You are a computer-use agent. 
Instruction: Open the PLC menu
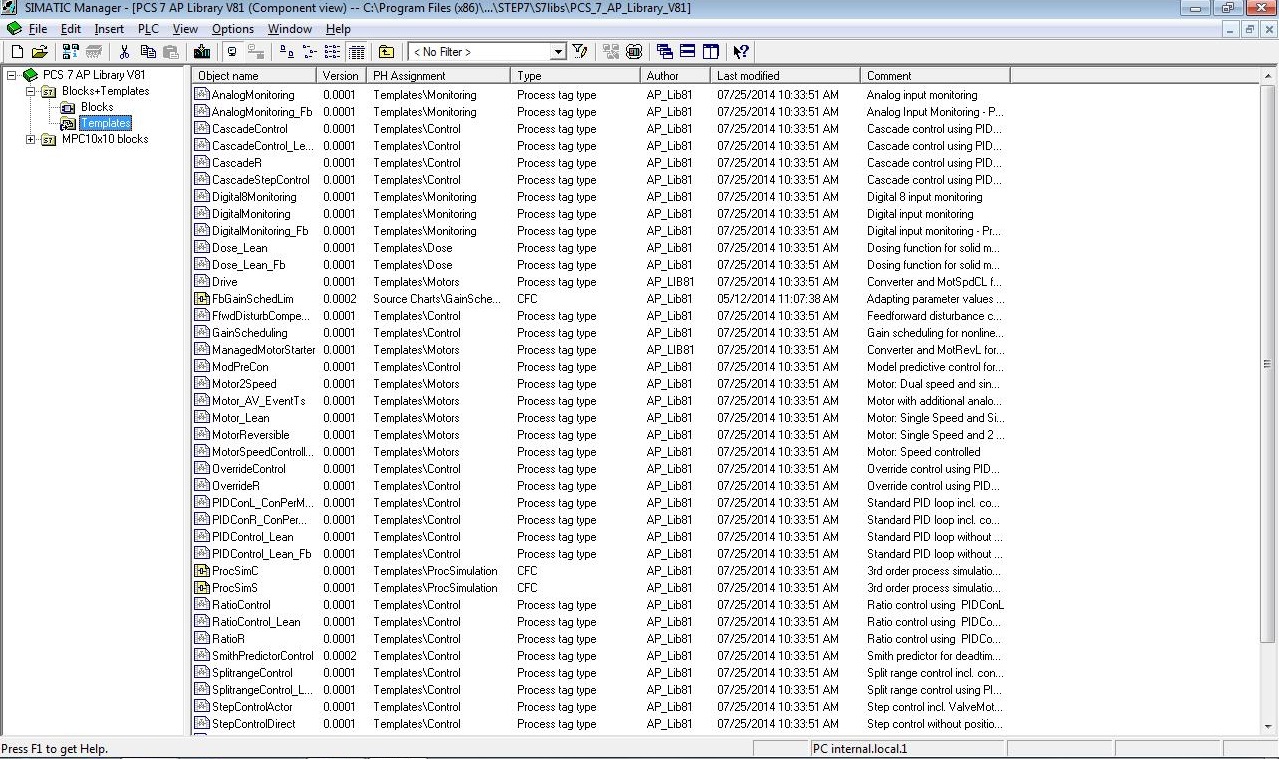[148, 29]
